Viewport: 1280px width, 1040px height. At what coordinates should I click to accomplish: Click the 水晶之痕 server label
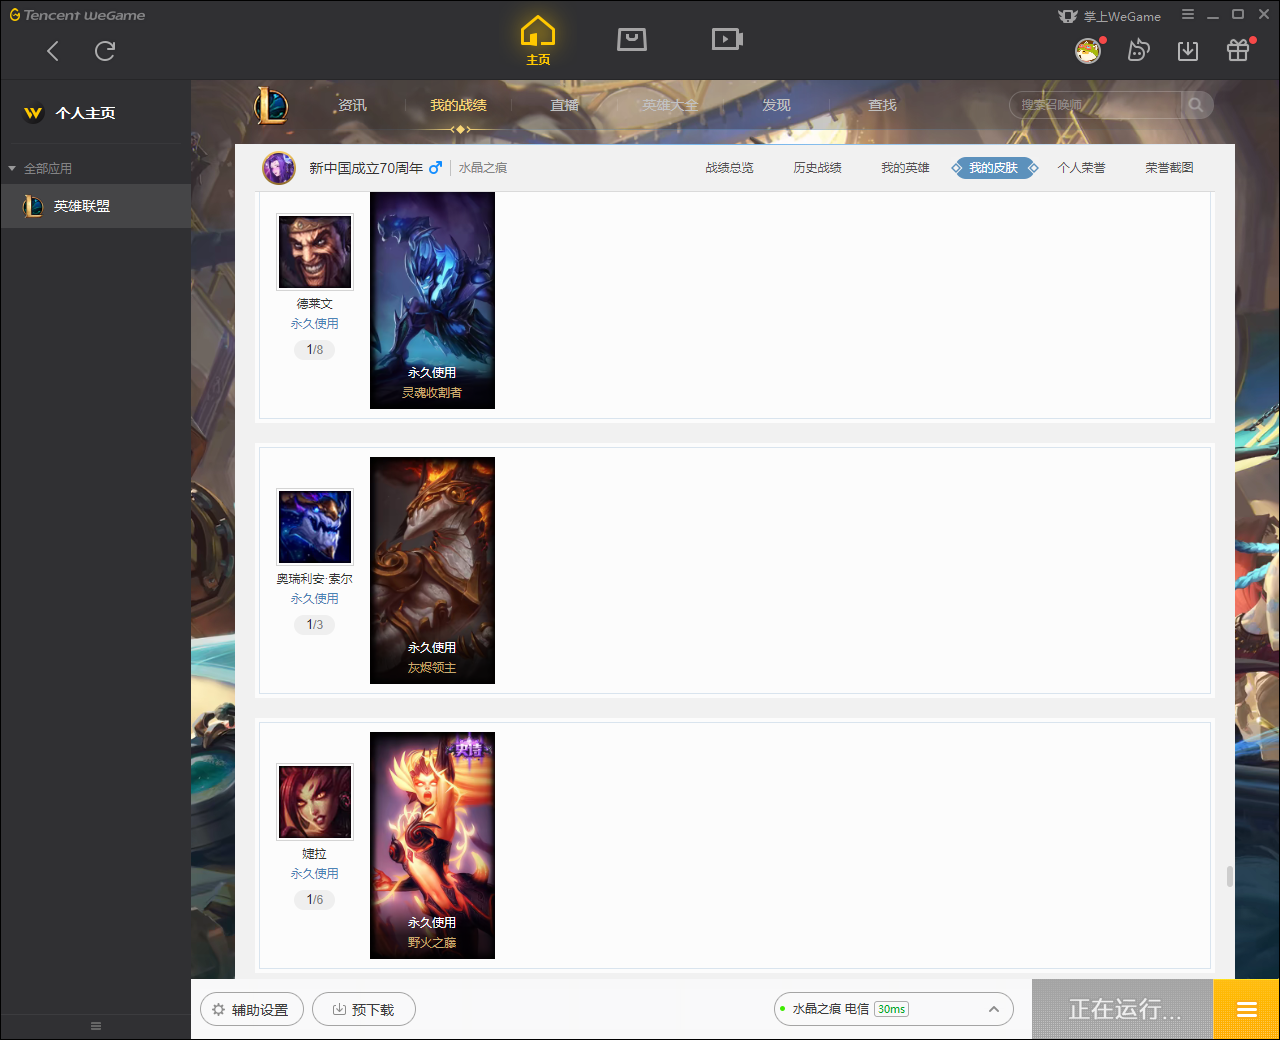(483, 168)
